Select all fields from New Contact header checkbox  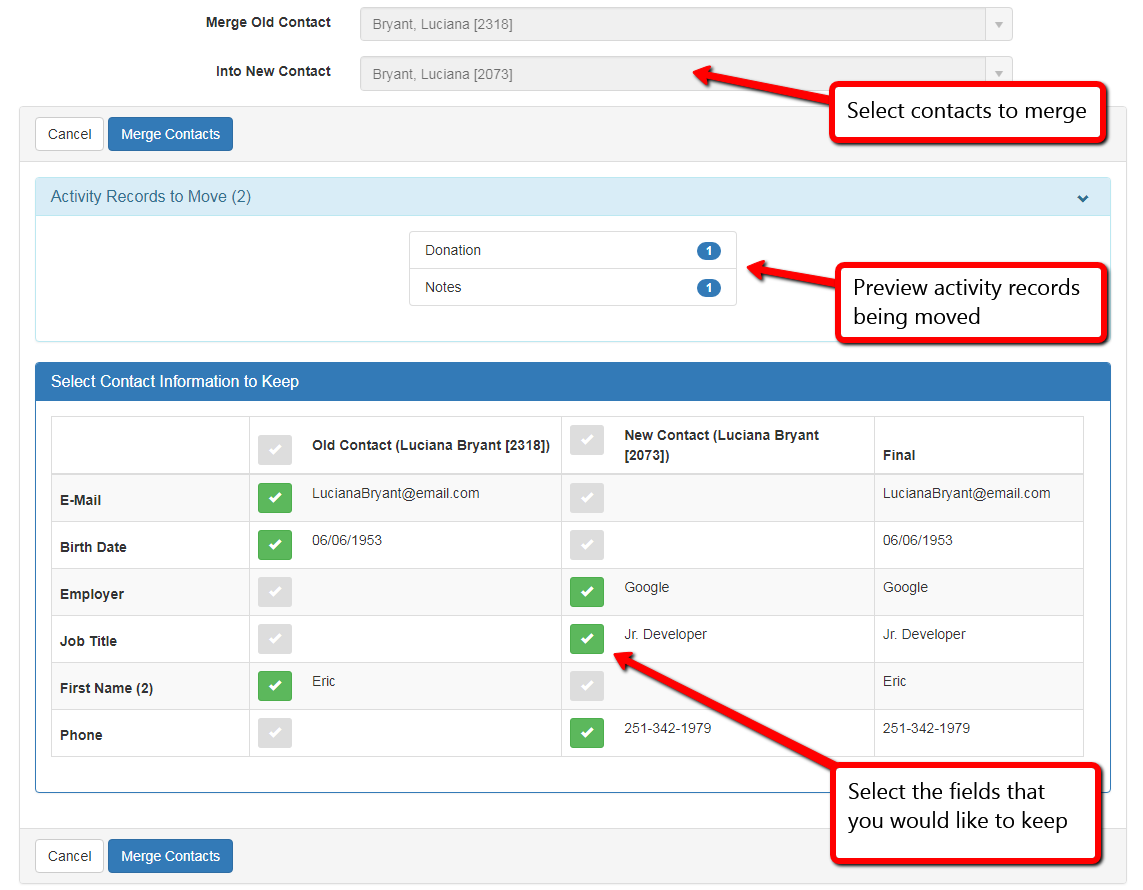pos(587,440)
